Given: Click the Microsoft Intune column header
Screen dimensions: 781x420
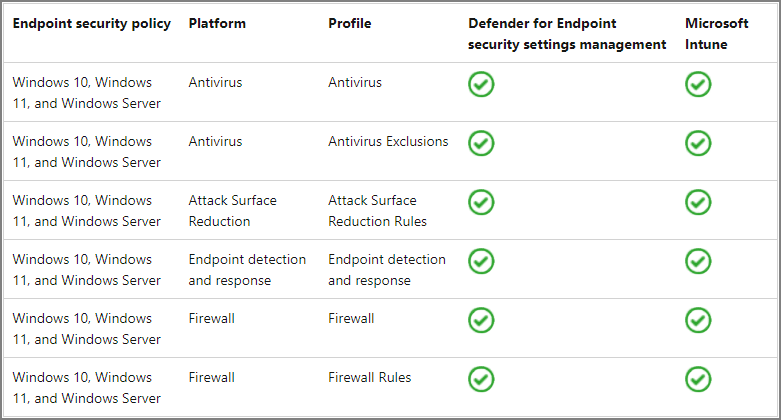Looking at the screenshot, I should [x=716, y=34].
